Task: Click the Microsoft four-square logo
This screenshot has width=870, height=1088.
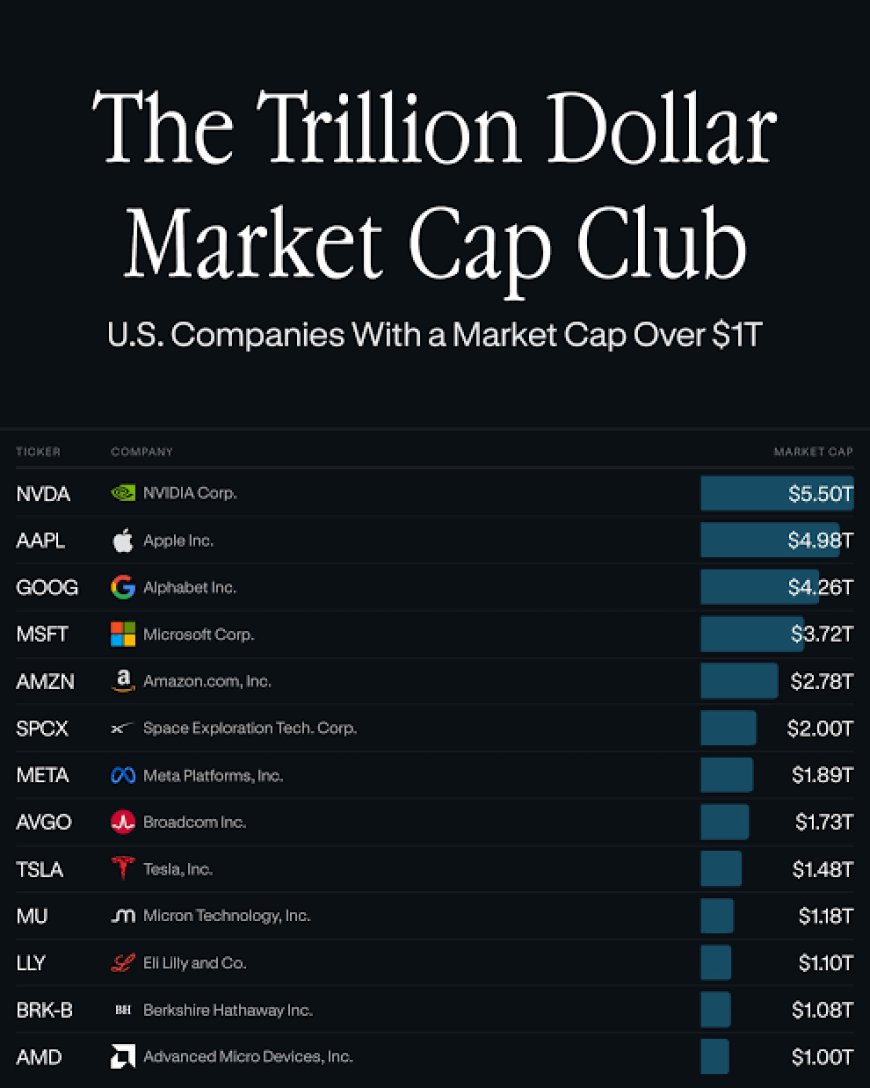Action: (x=123, y=634)
